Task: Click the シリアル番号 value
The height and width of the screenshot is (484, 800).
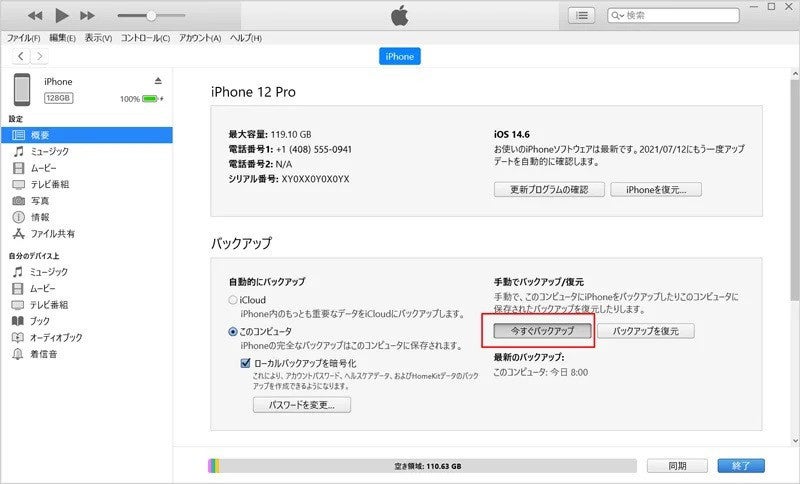Action: (x=315, y=179)
